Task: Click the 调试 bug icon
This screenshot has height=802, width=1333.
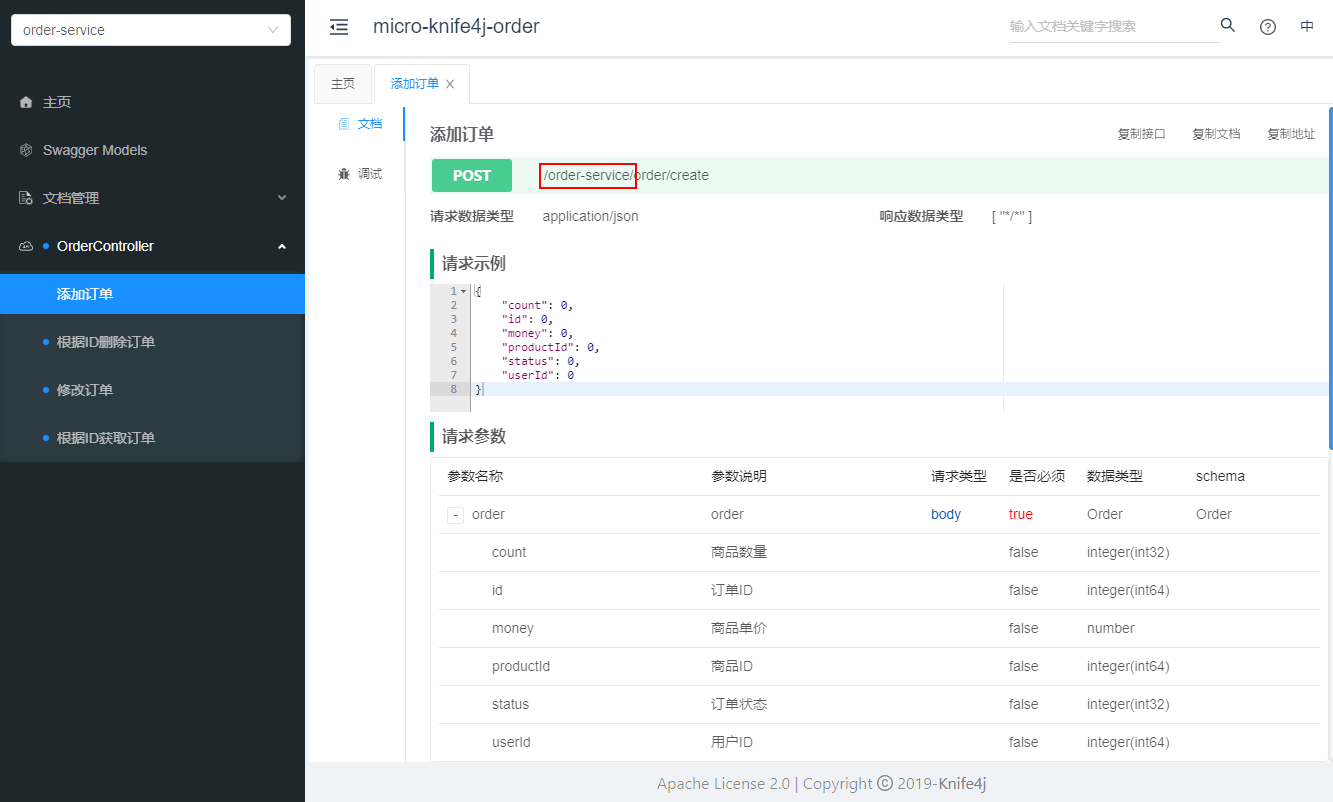Action: point(344,174)
